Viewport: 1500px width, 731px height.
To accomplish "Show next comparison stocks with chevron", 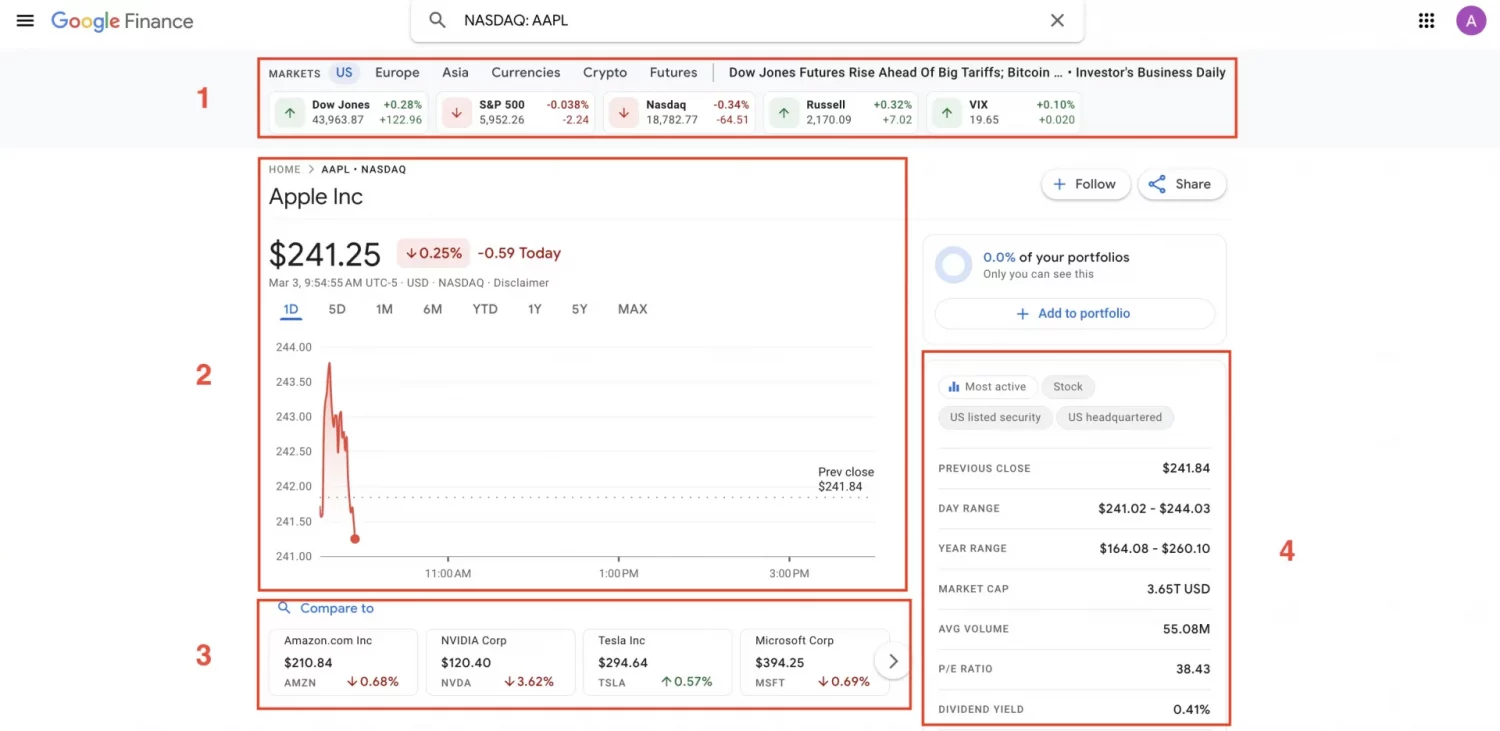I will (893, 661).
